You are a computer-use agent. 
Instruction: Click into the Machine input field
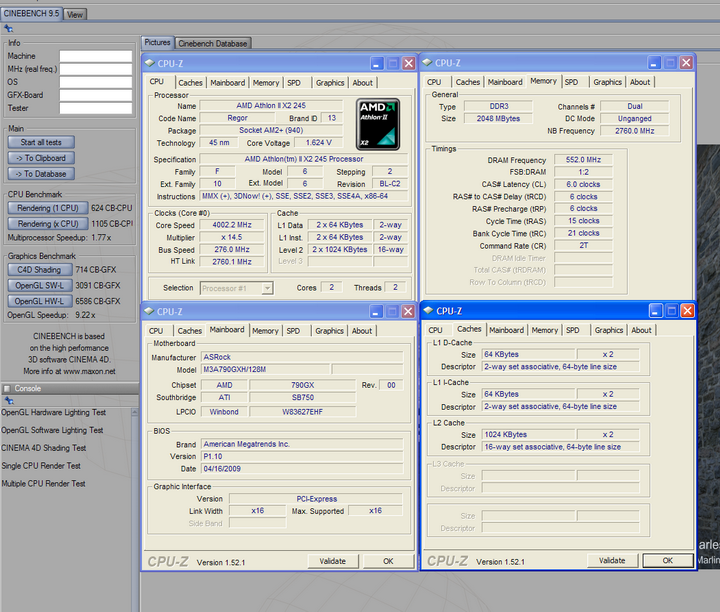pyautogui.click(x=95, y=56)
